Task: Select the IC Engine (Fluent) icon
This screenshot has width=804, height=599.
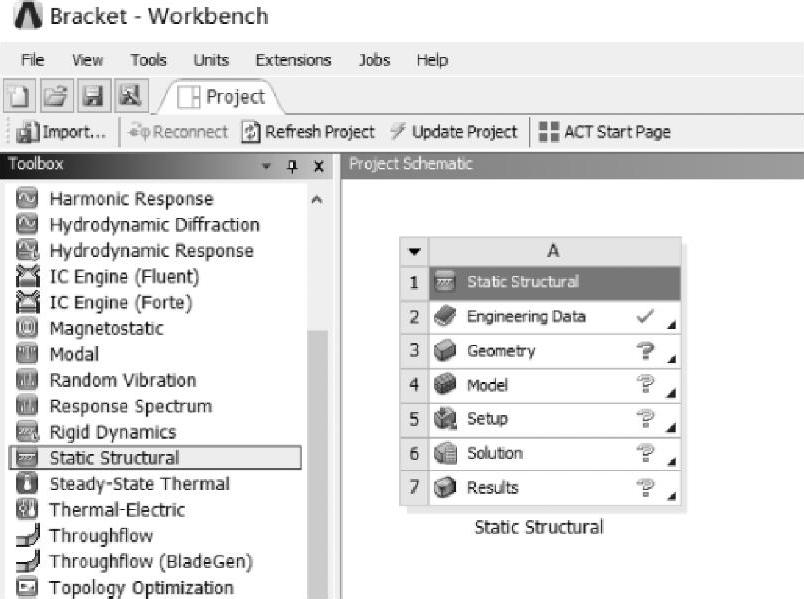Action: (27, 276)
